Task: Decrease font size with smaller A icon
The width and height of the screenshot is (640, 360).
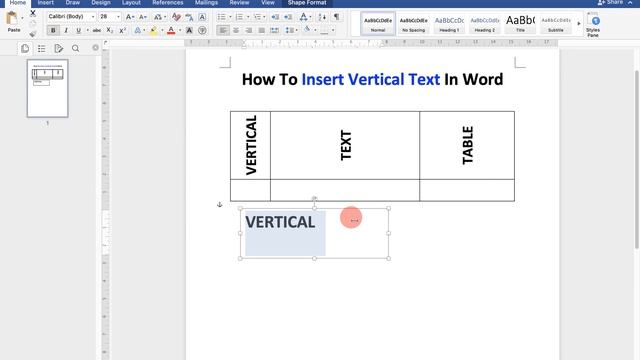Action: [x=143, y=17]
